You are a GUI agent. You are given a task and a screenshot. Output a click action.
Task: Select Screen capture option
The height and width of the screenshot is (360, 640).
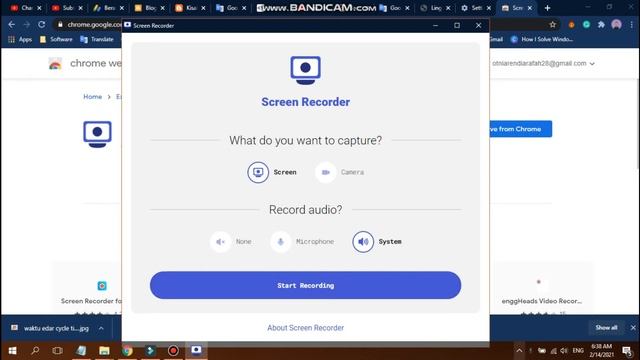pos(272,172)
